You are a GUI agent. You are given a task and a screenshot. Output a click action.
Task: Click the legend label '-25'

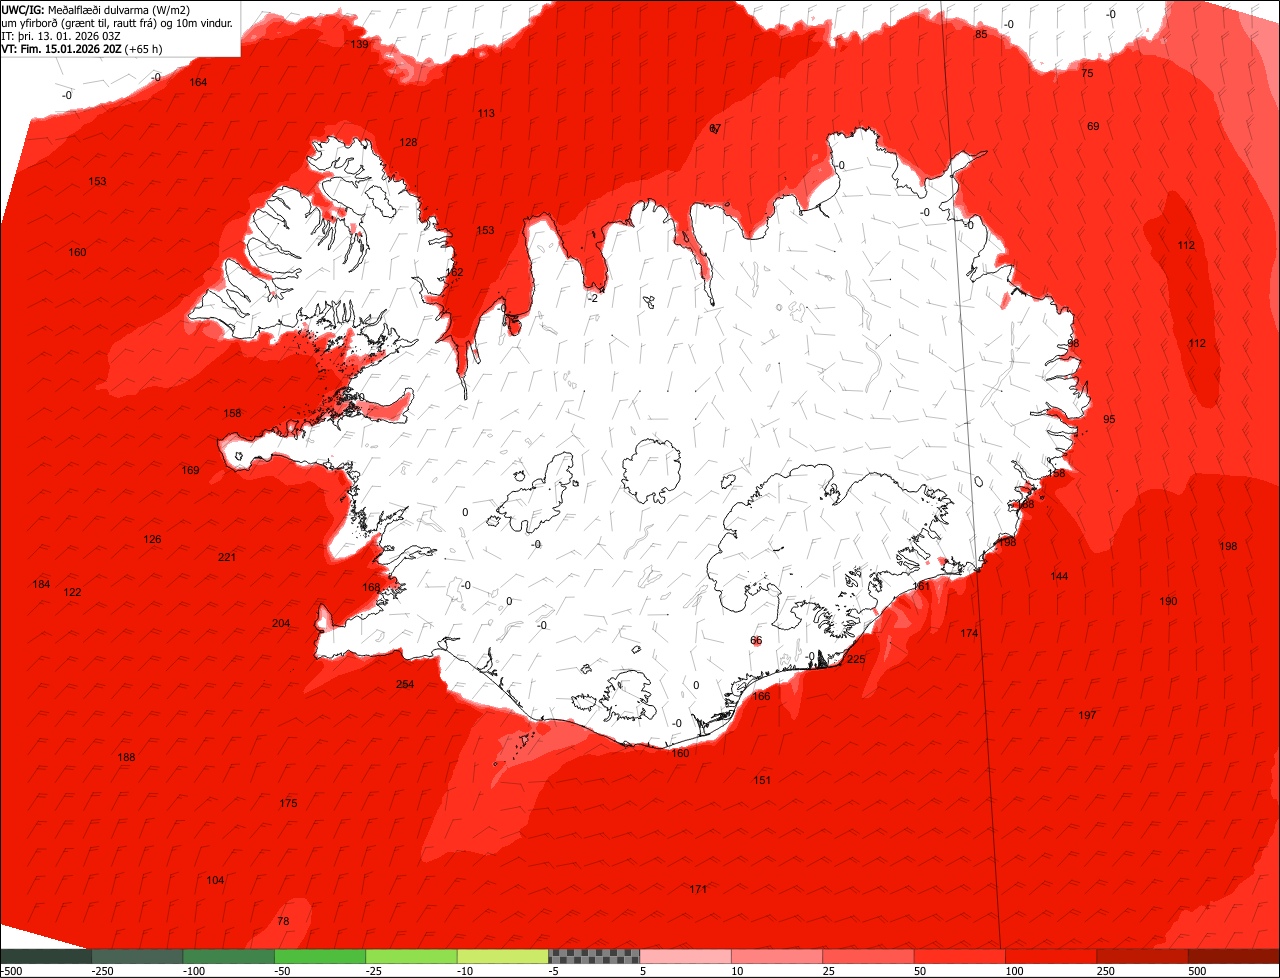[x=375, y=971]
